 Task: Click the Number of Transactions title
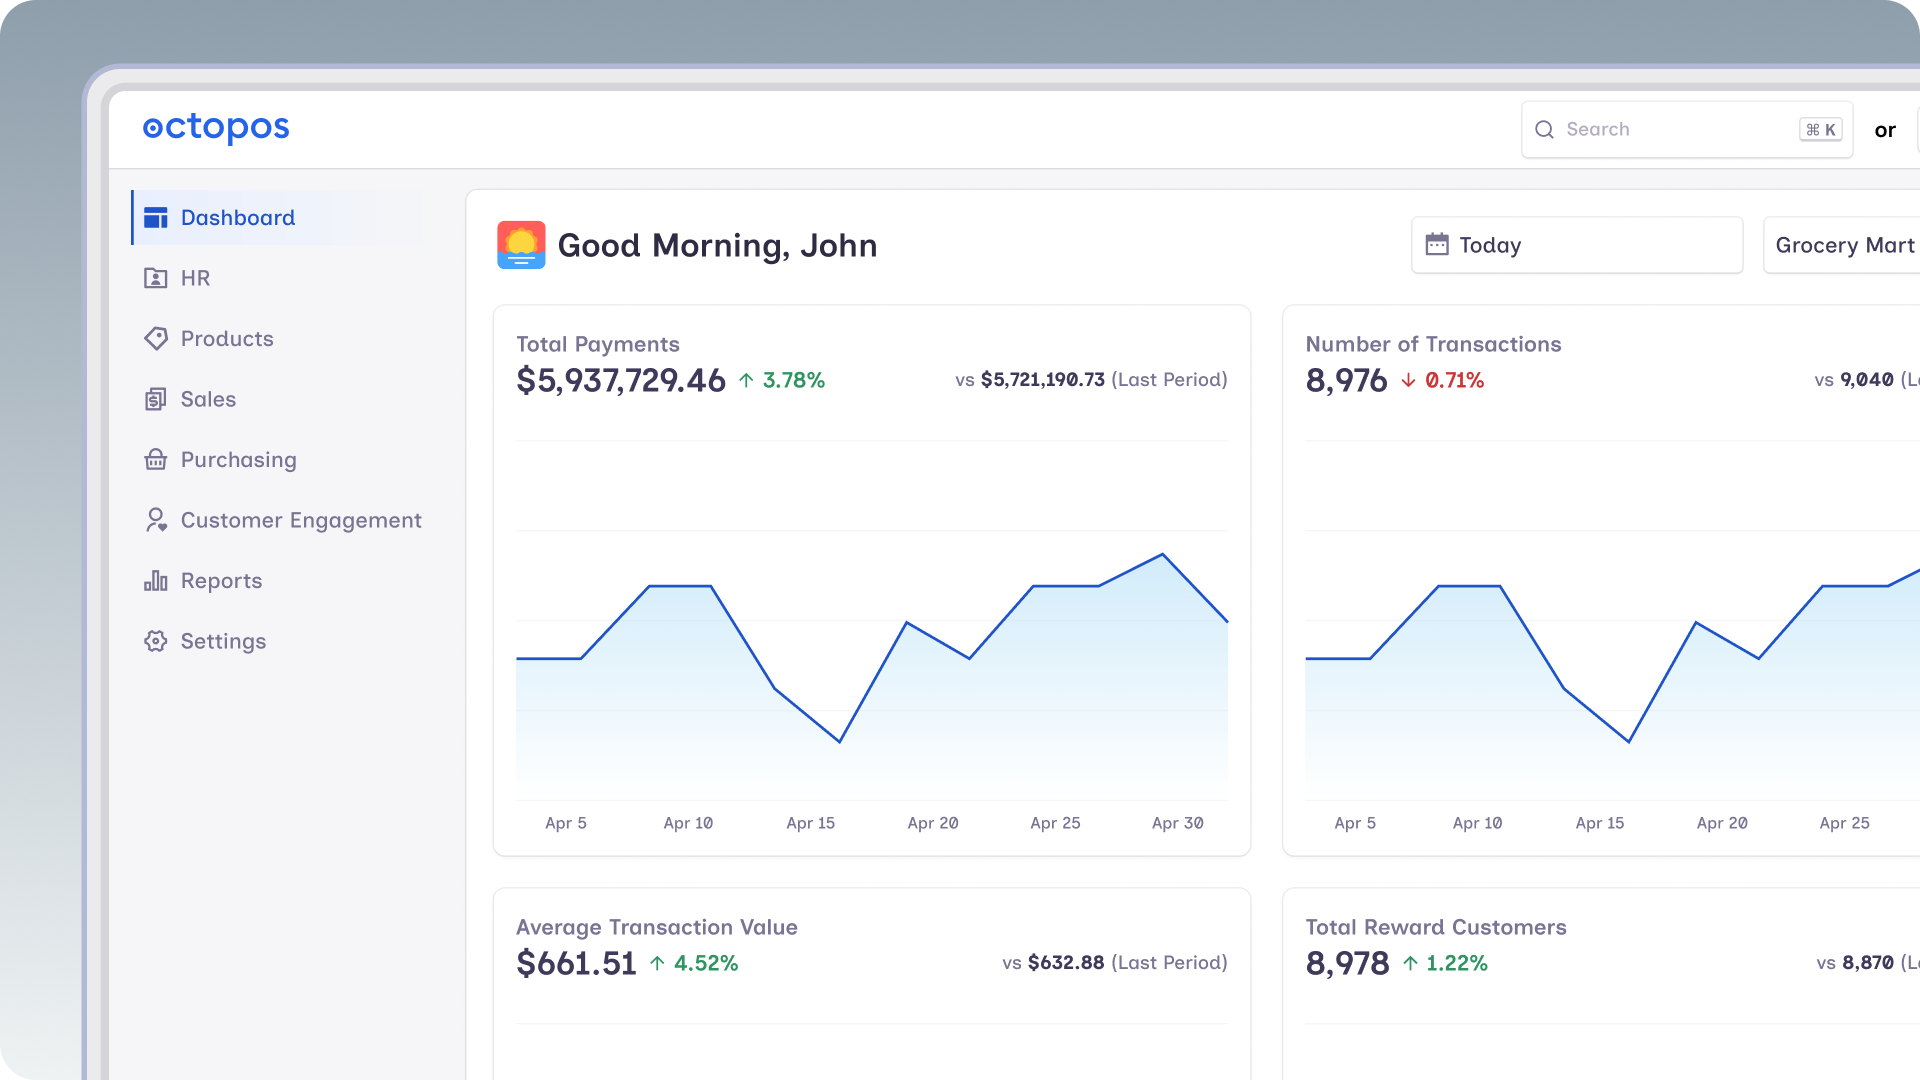coord(1433,344)
